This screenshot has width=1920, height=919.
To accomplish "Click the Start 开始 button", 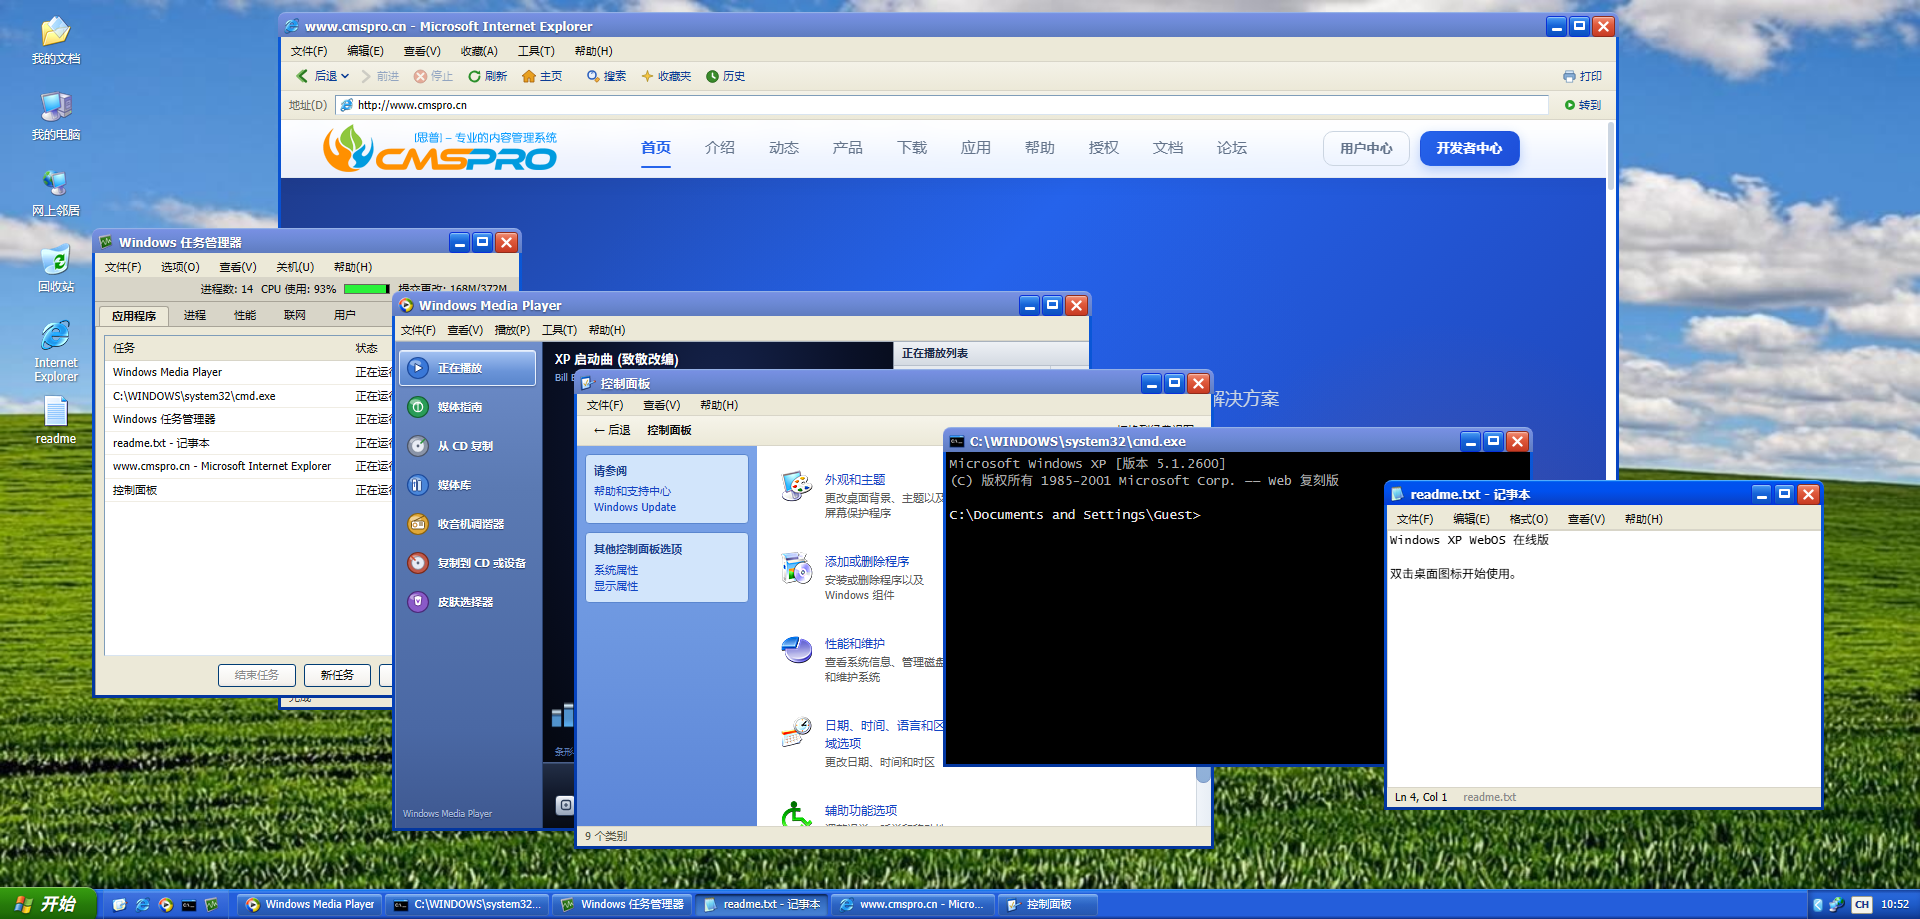I will [x=47, y=904].
